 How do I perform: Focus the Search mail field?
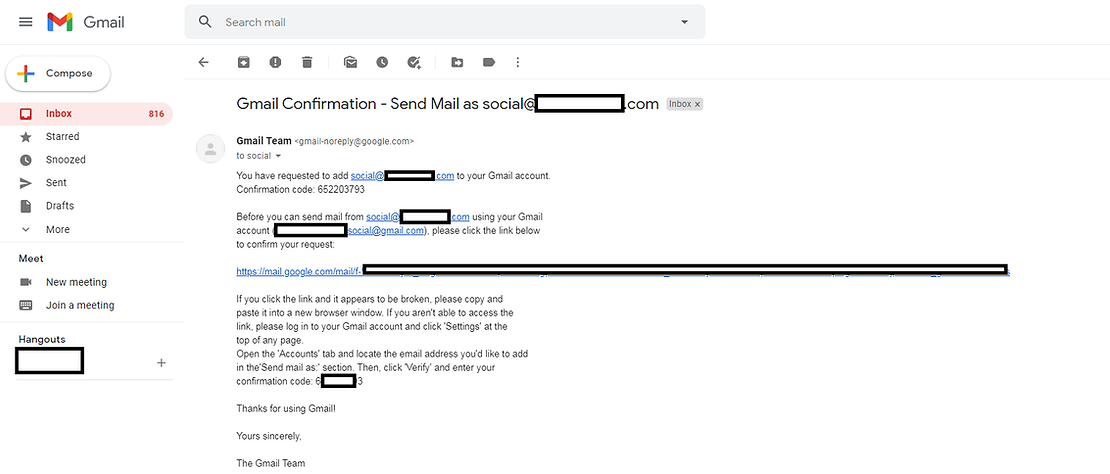click(440, 22)
